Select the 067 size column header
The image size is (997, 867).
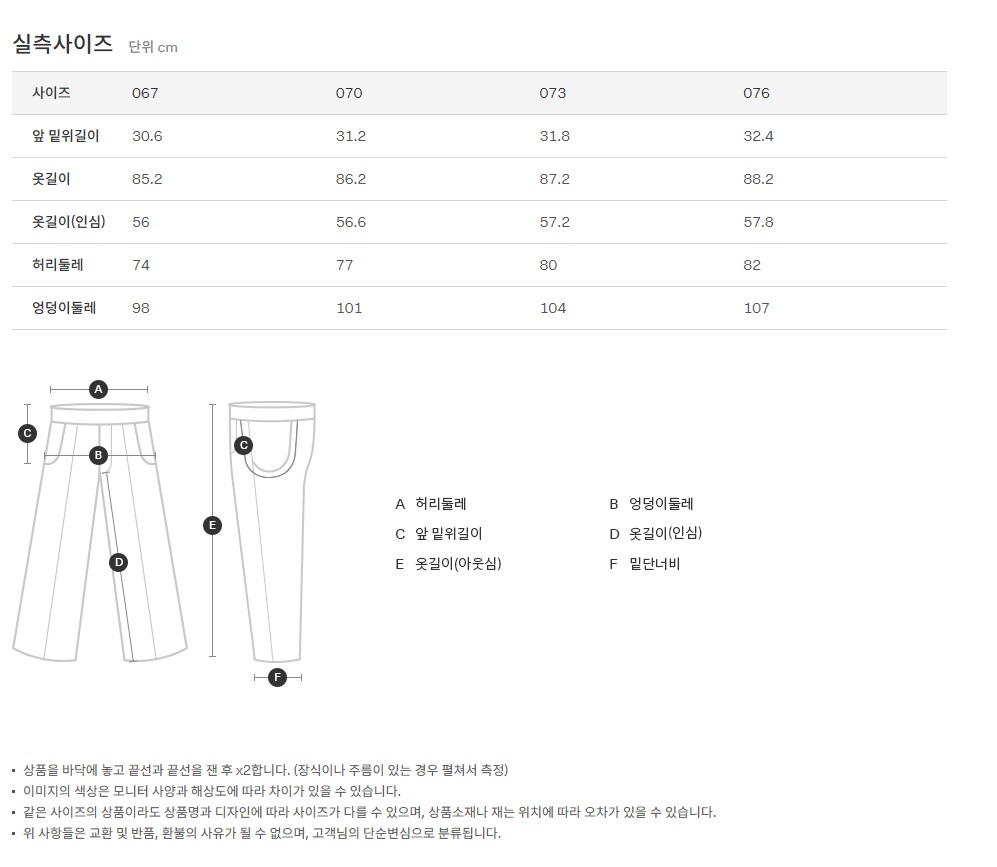145,93
